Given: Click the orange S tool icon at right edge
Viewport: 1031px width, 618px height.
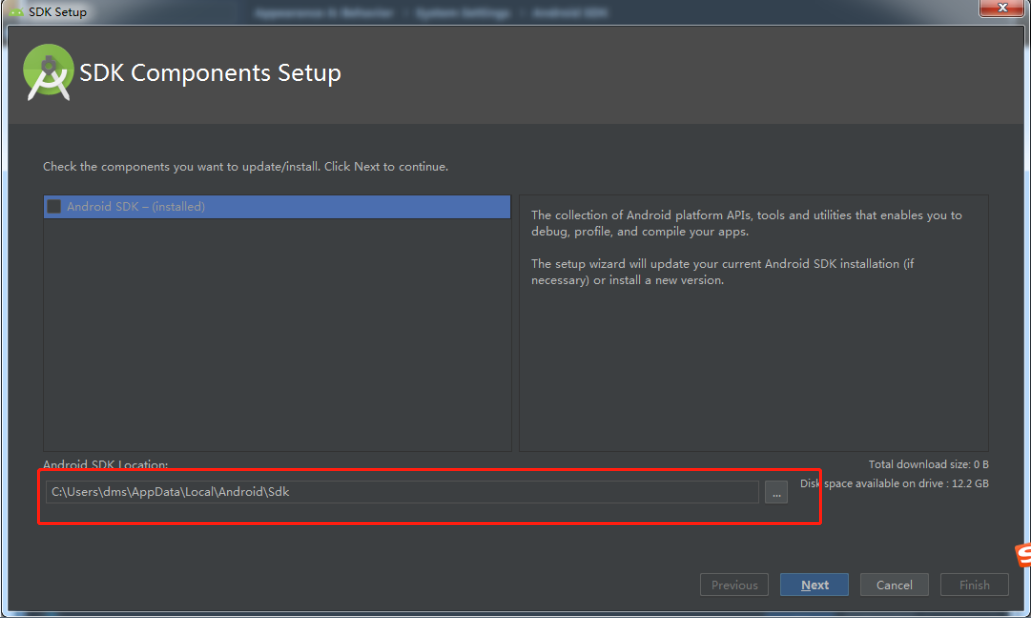Looking at the screenshot, I should pos(1023,554).
